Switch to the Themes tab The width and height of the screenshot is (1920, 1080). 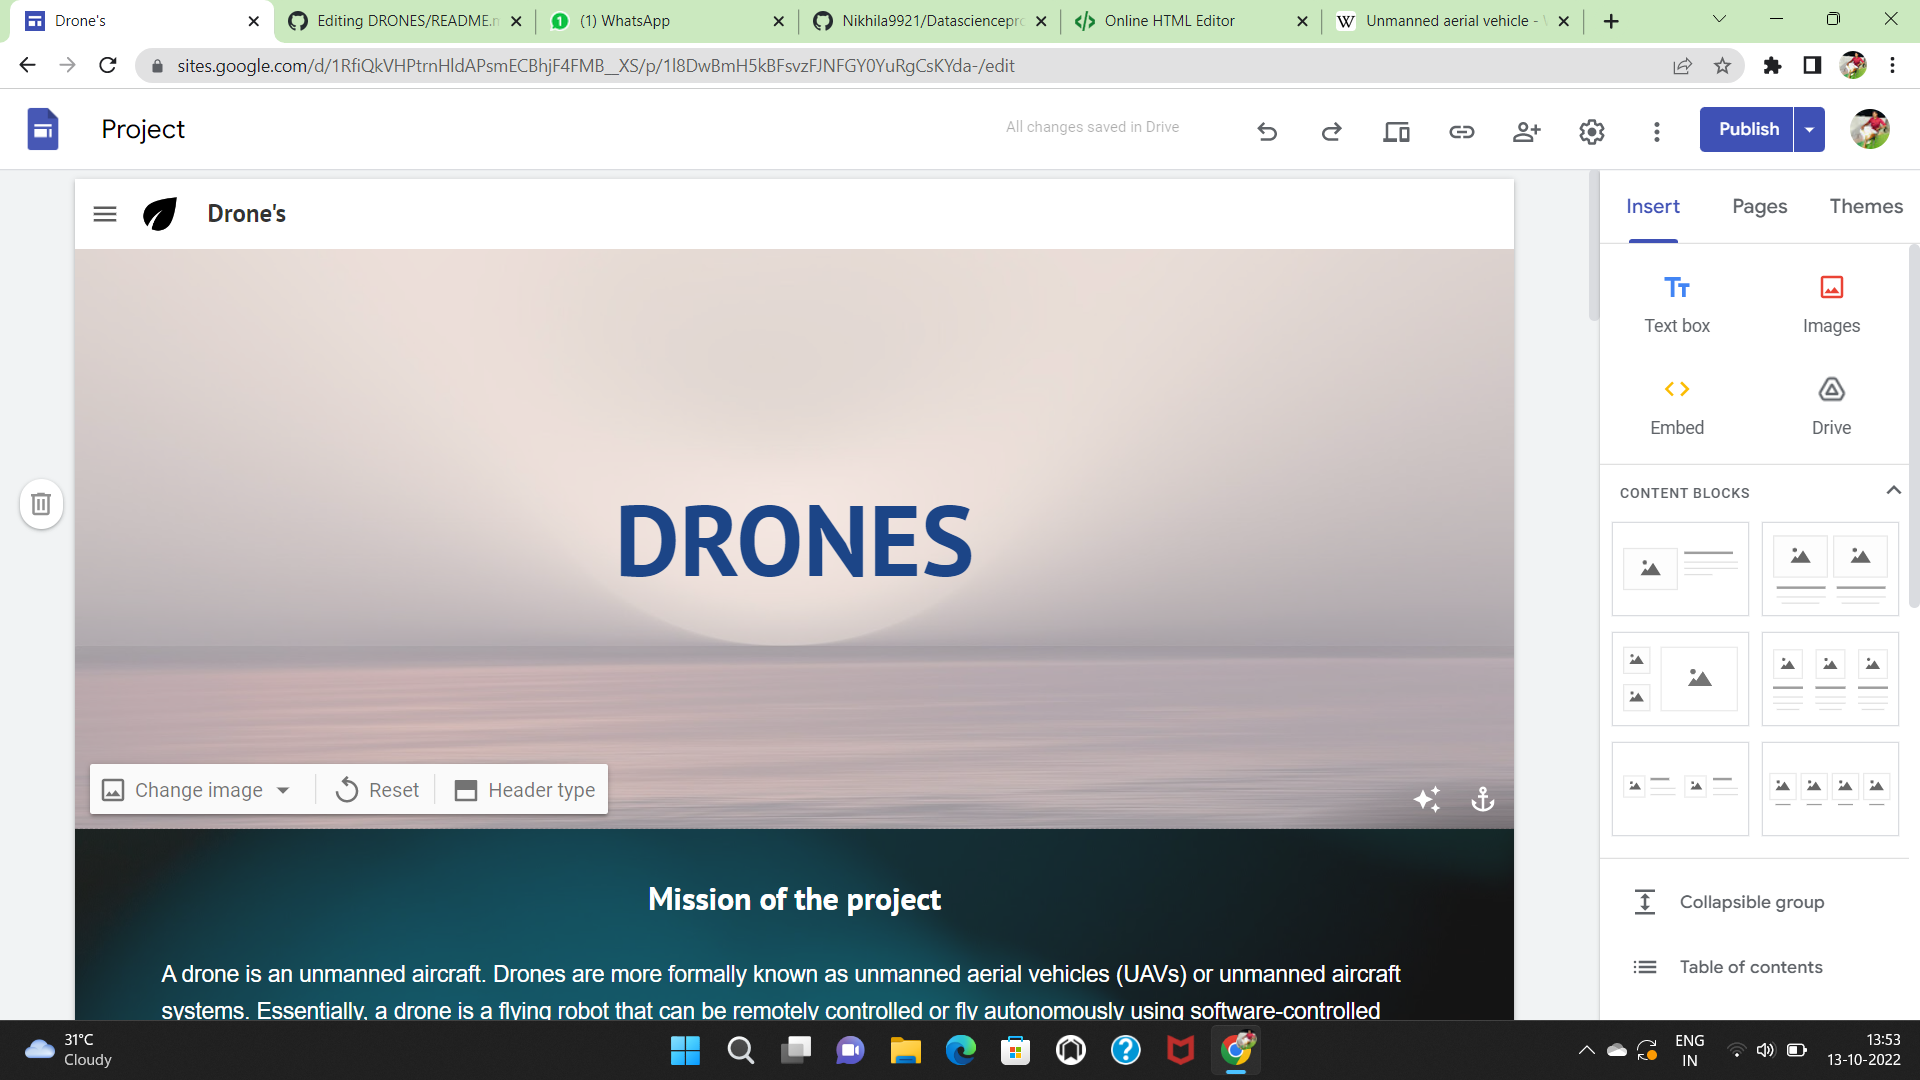[1866, 206]
